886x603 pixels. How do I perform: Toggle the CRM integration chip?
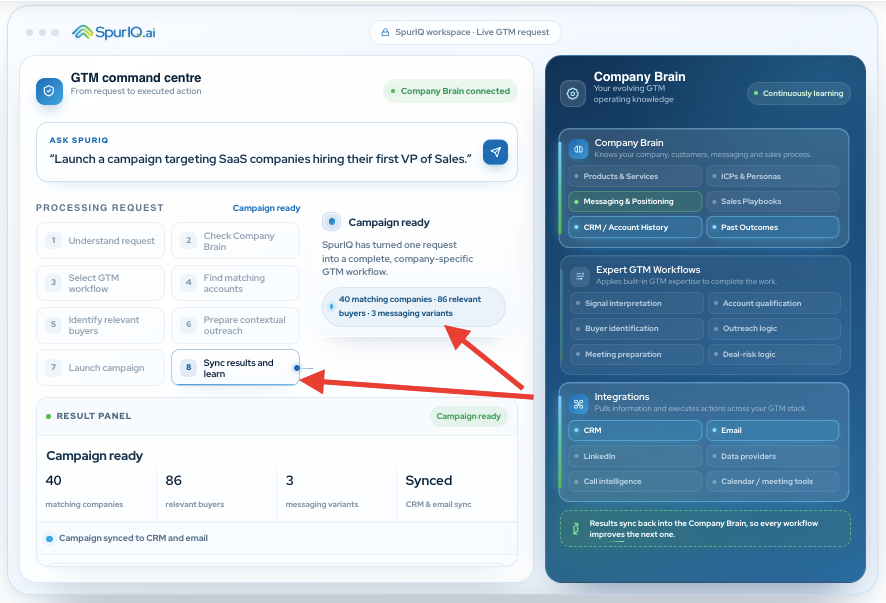pos(635,430)
